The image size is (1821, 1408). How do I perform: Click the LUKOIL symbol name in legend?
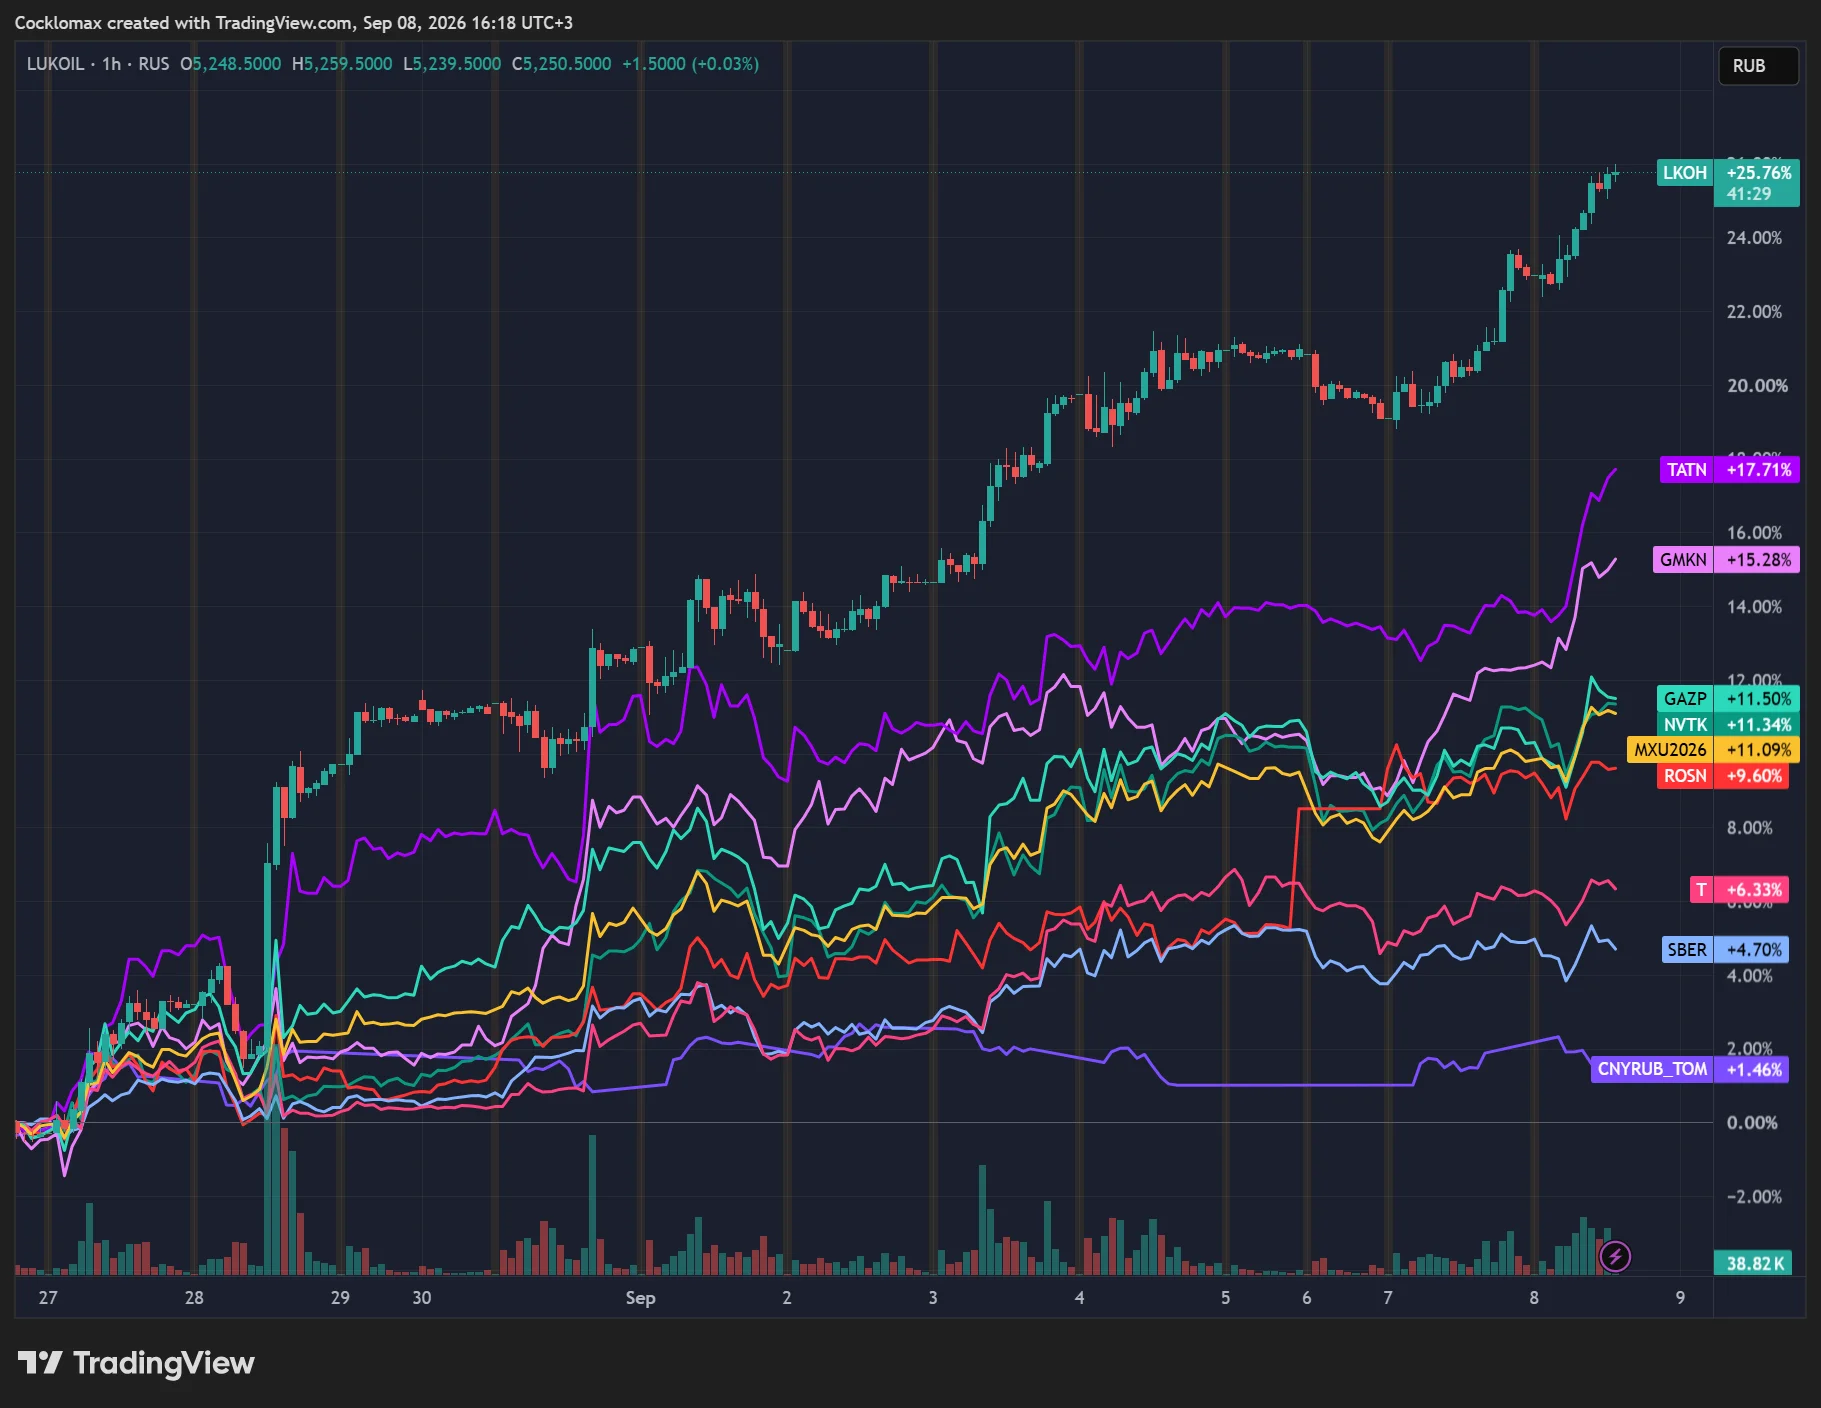pos(55,64)
